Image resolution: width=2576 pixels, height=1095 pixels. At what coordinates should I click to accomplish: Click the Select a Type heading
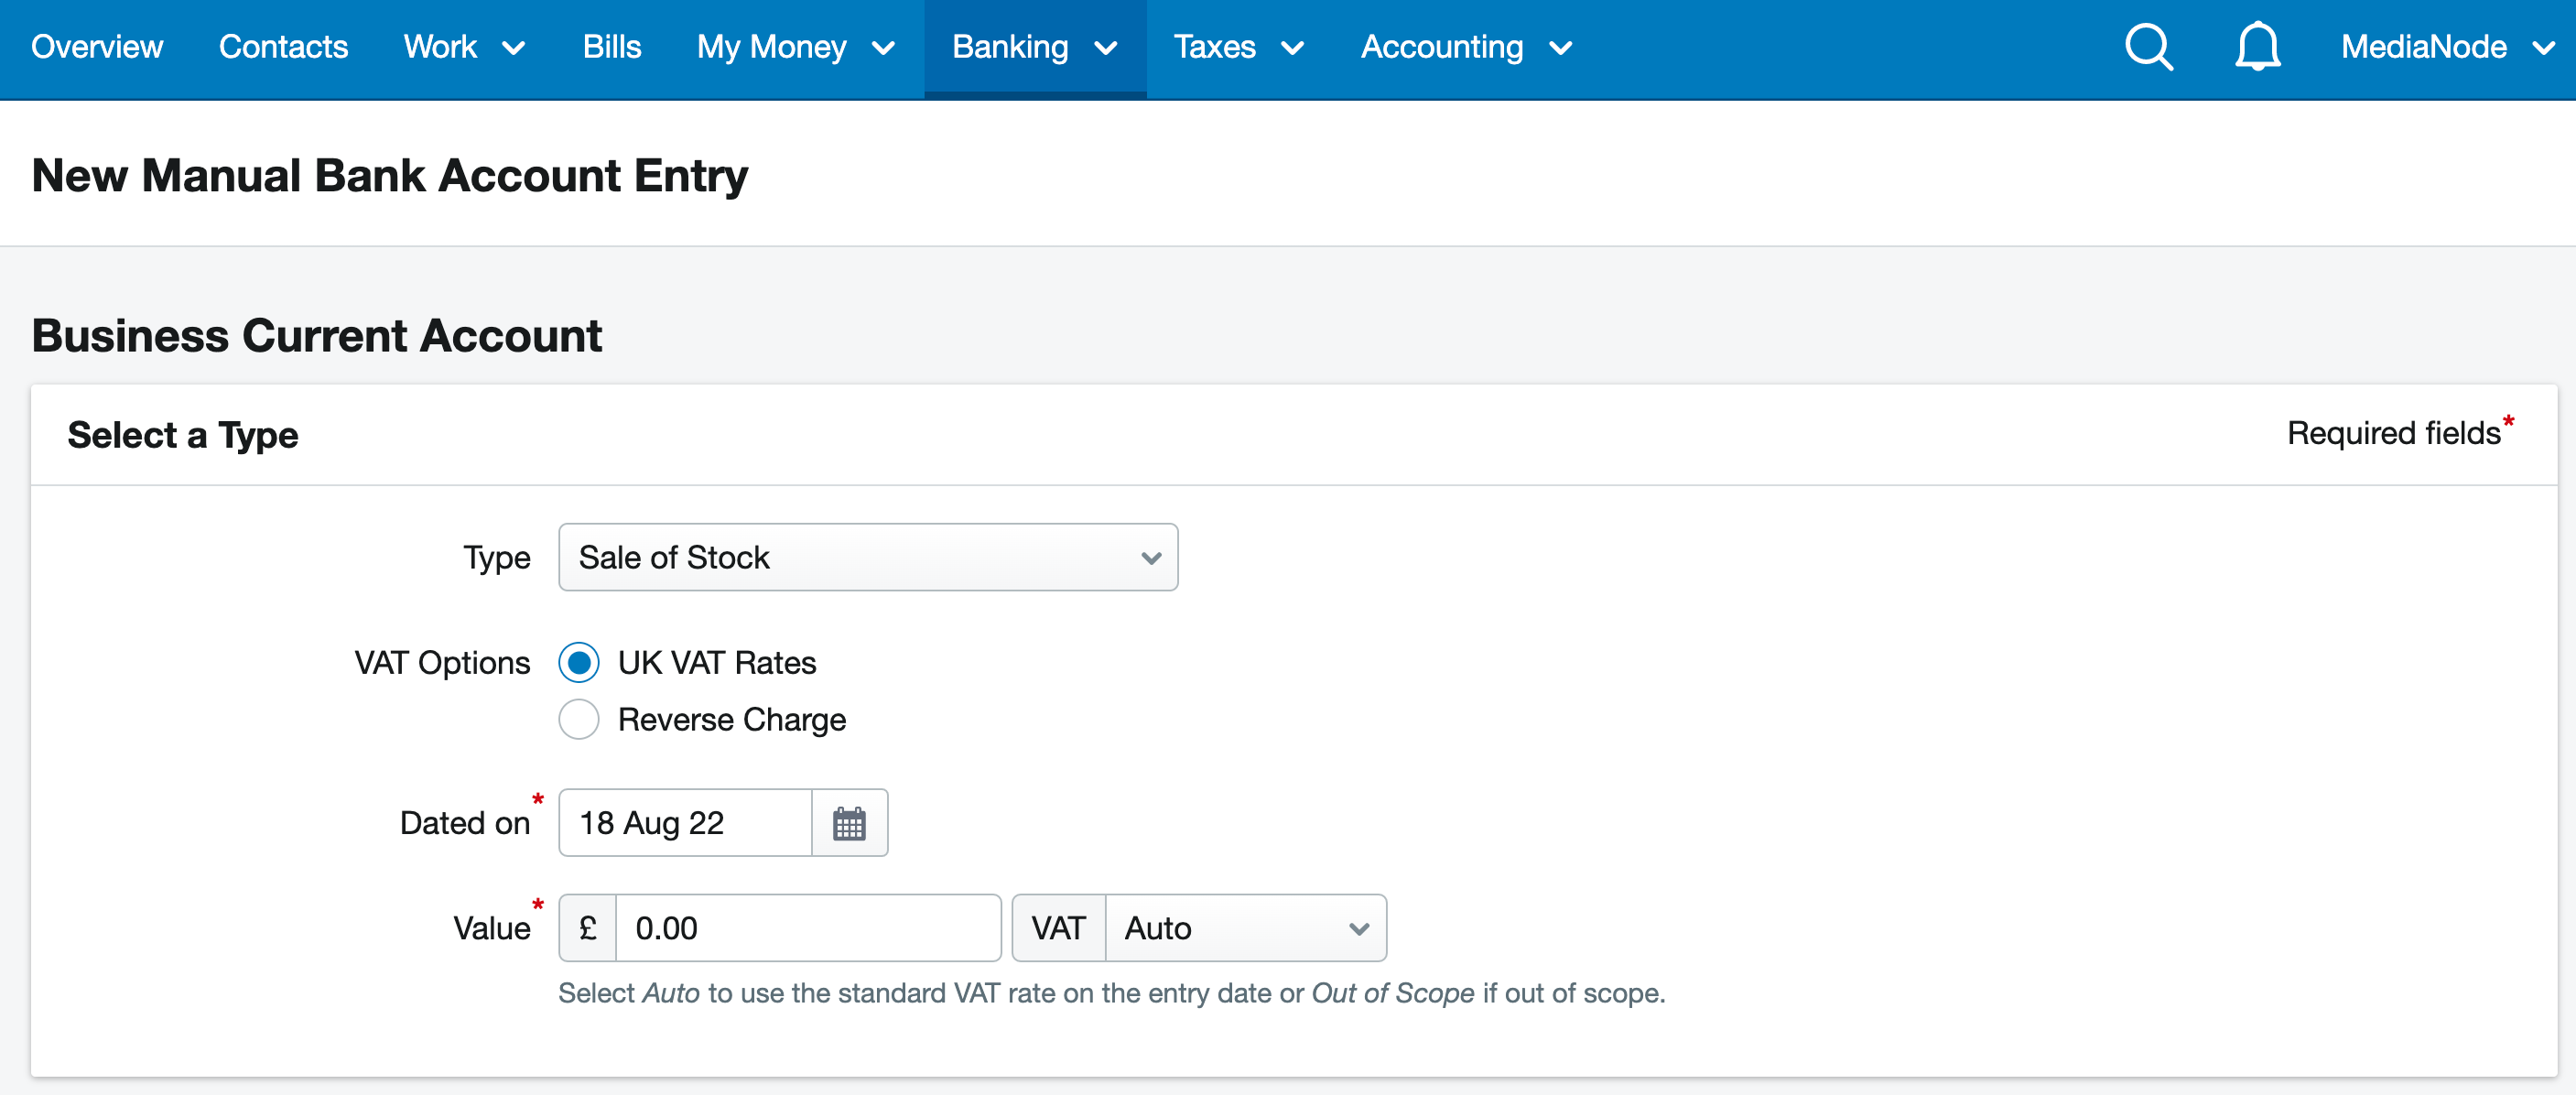click(183, 436)
